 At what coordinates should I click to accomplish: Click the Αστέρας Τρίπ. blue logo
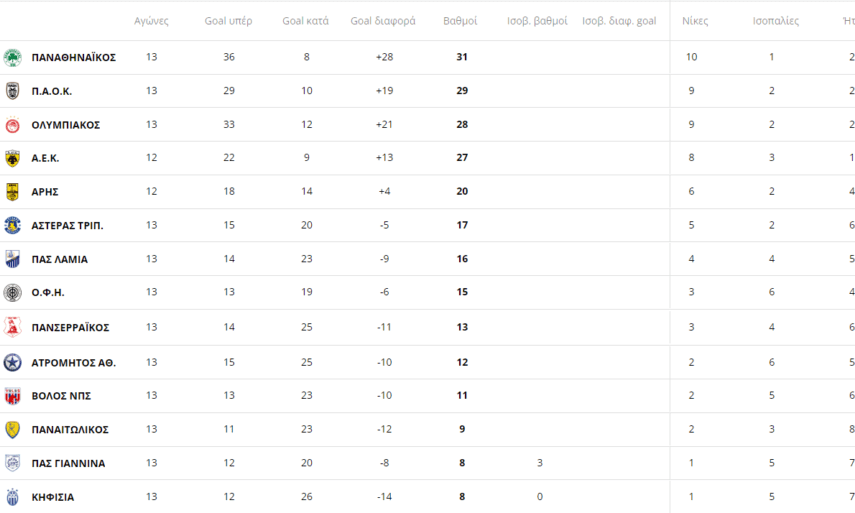pos(13,226)
